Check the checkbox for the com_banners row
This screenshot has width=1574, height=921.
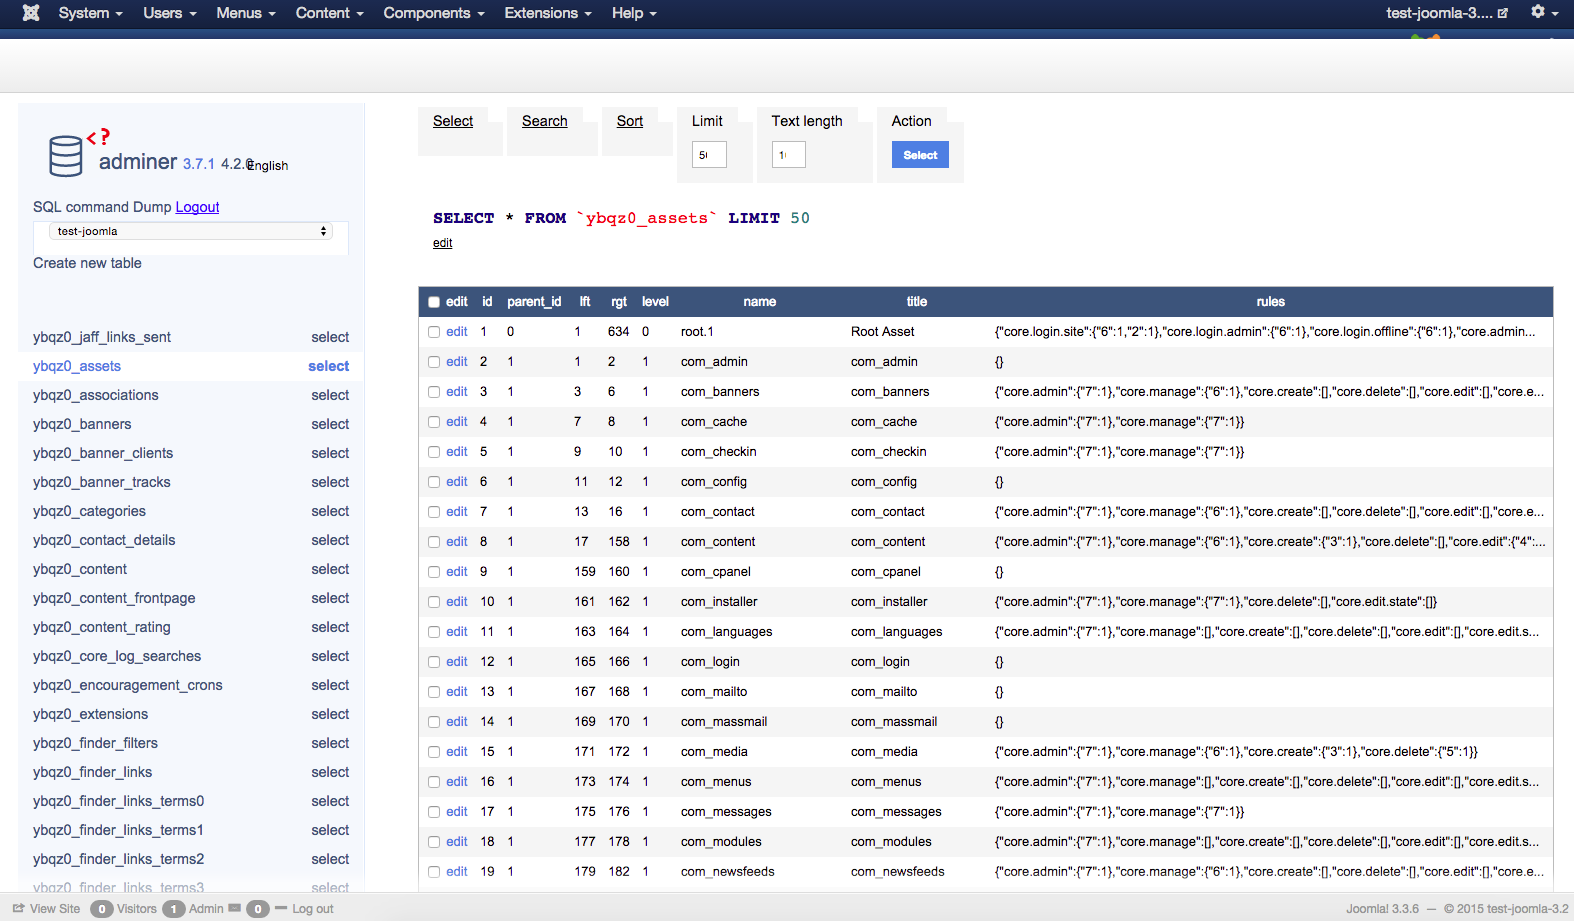434,392
